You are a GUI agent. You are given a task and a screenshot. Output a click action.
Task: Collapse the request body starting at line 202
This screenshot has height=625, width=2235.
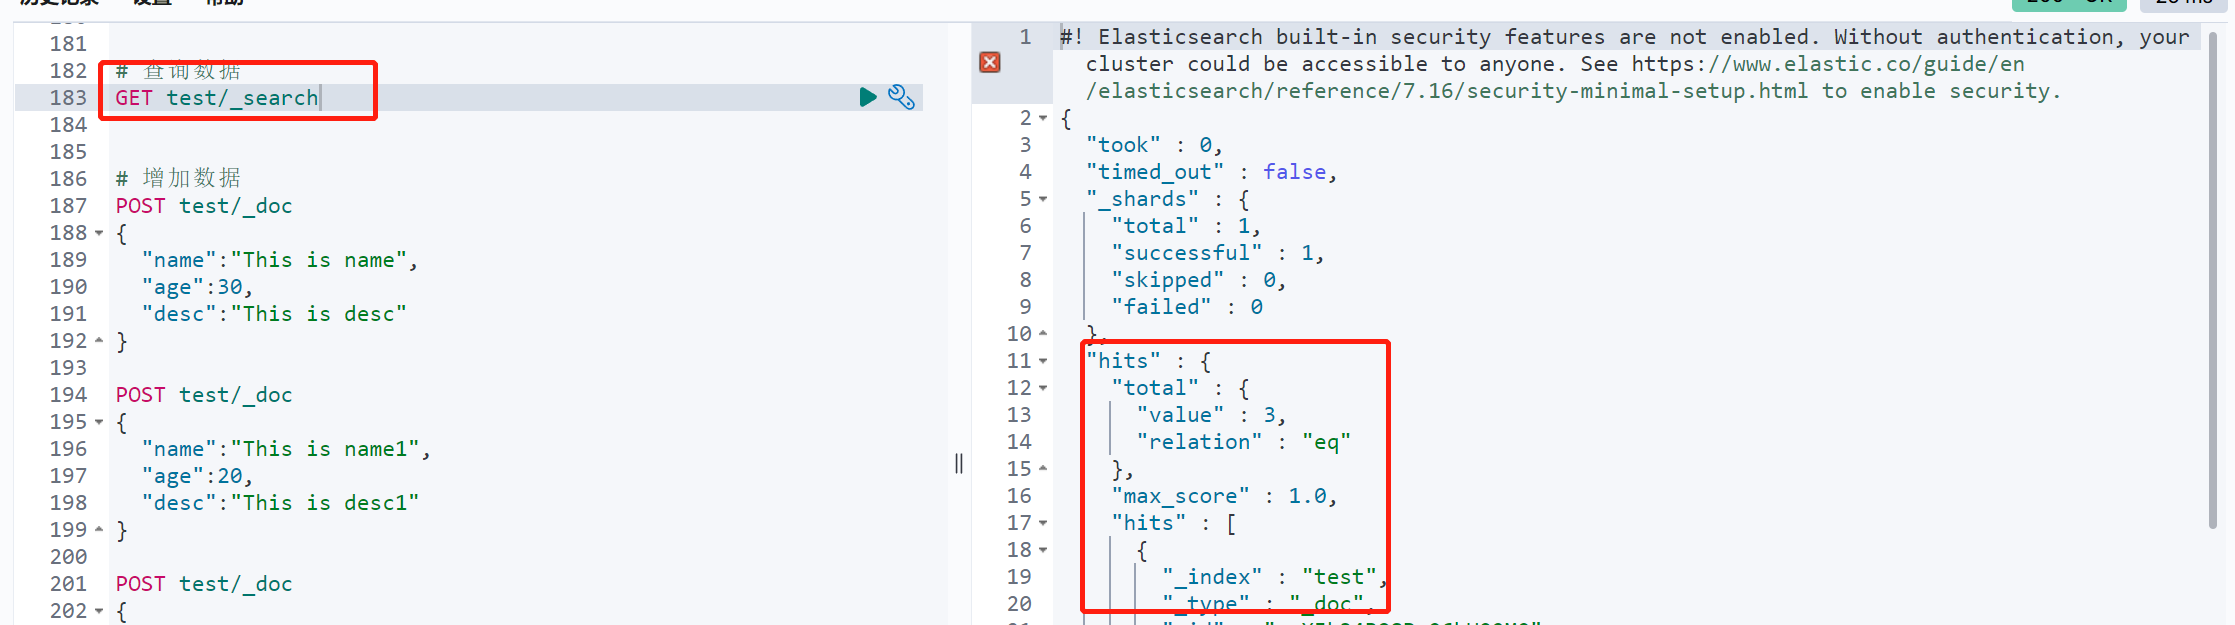point(99,611)
